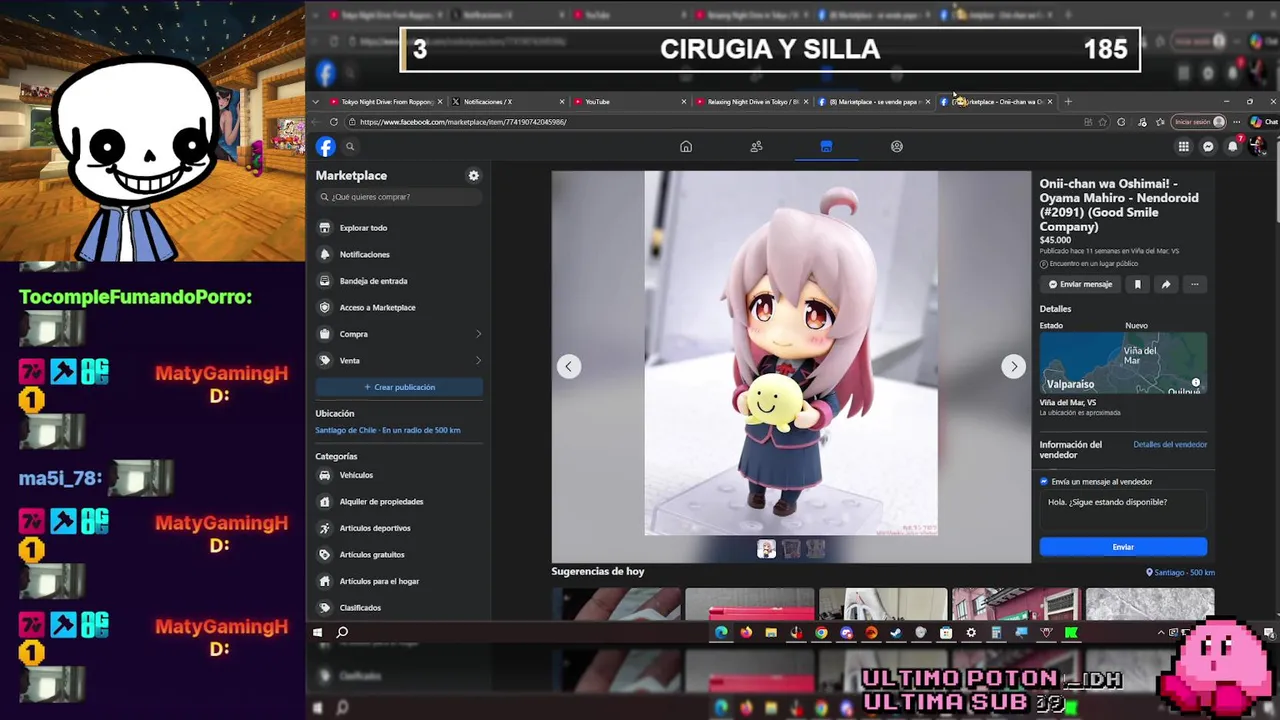Open the browser tab list dropdown arrow

click(316, 102)
